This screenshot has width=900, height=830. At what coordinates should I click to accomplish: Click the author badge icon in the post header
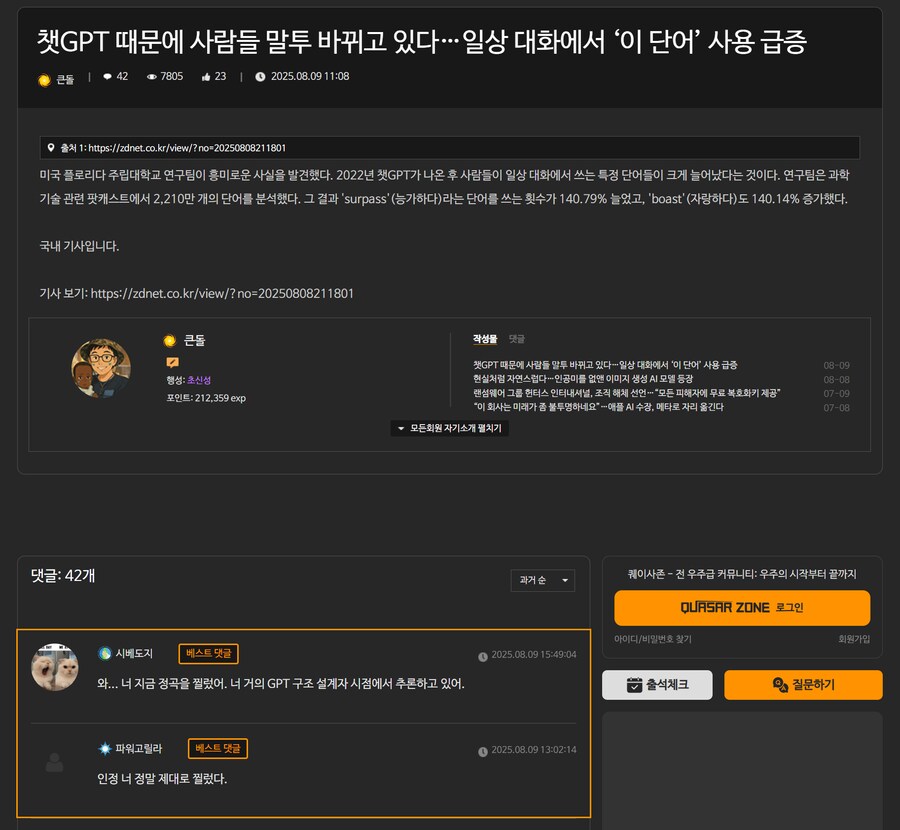[44, 80]
